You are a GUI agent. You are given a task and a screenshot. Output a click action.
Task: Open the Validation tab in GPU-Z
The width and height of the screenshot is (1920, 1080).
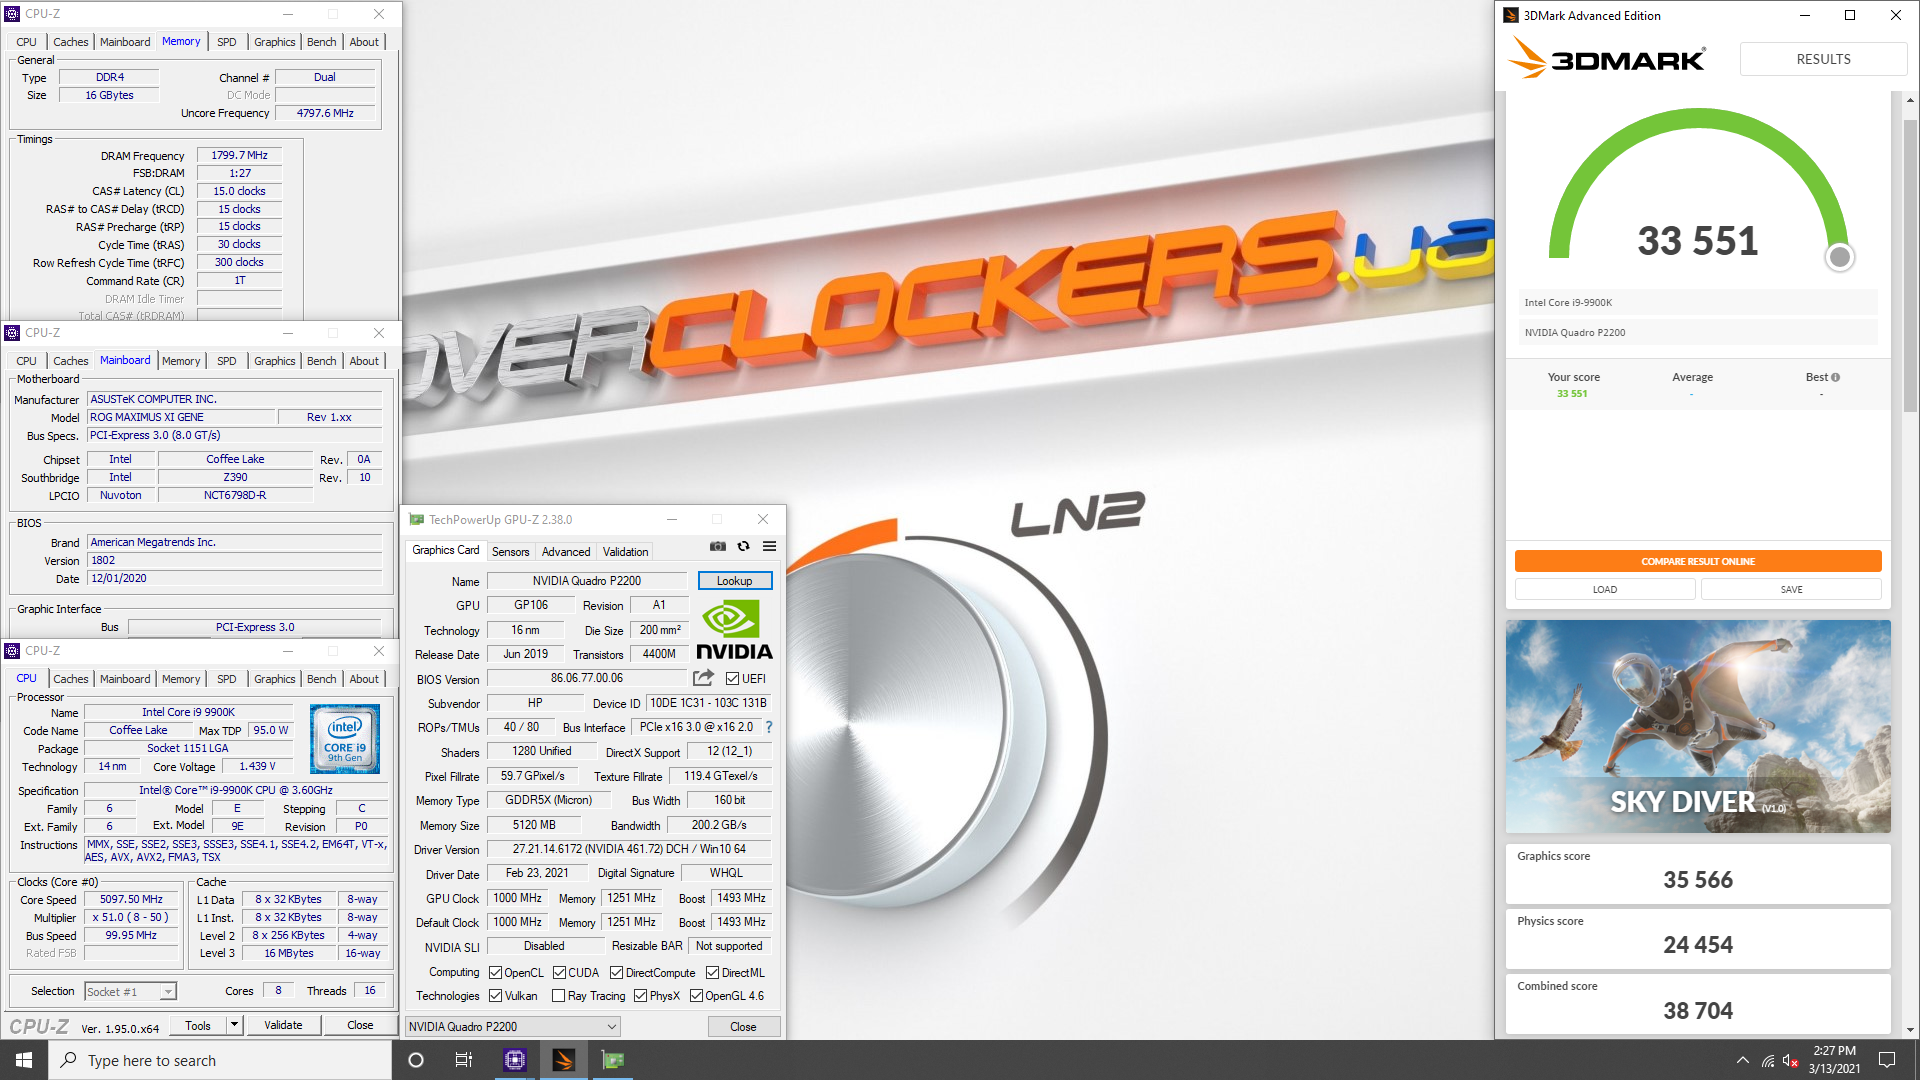tap(626, 552)
